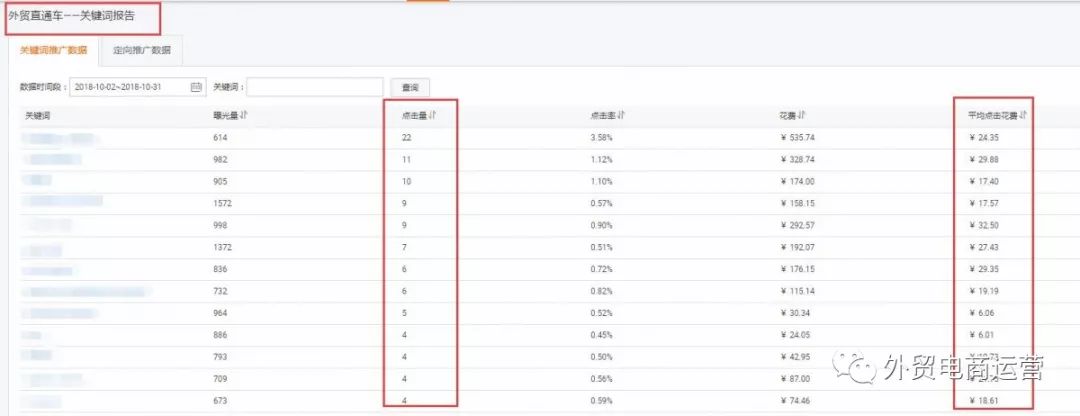Select impressions value 886
1080x416 pixels.
(220, 335)
